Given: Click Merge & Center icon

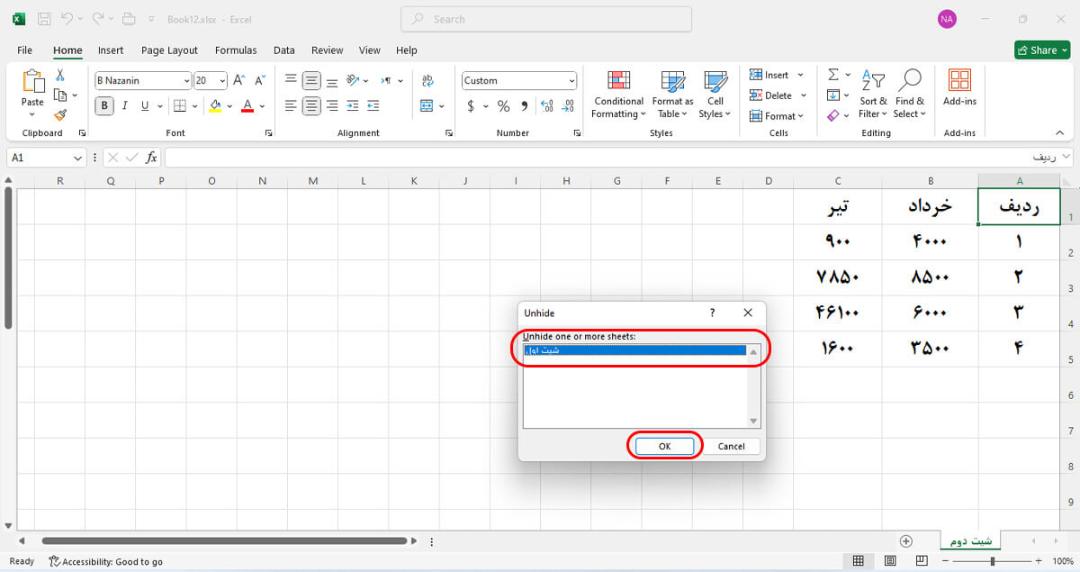Looking at the screenshot, I should click(x=427, y=105).
